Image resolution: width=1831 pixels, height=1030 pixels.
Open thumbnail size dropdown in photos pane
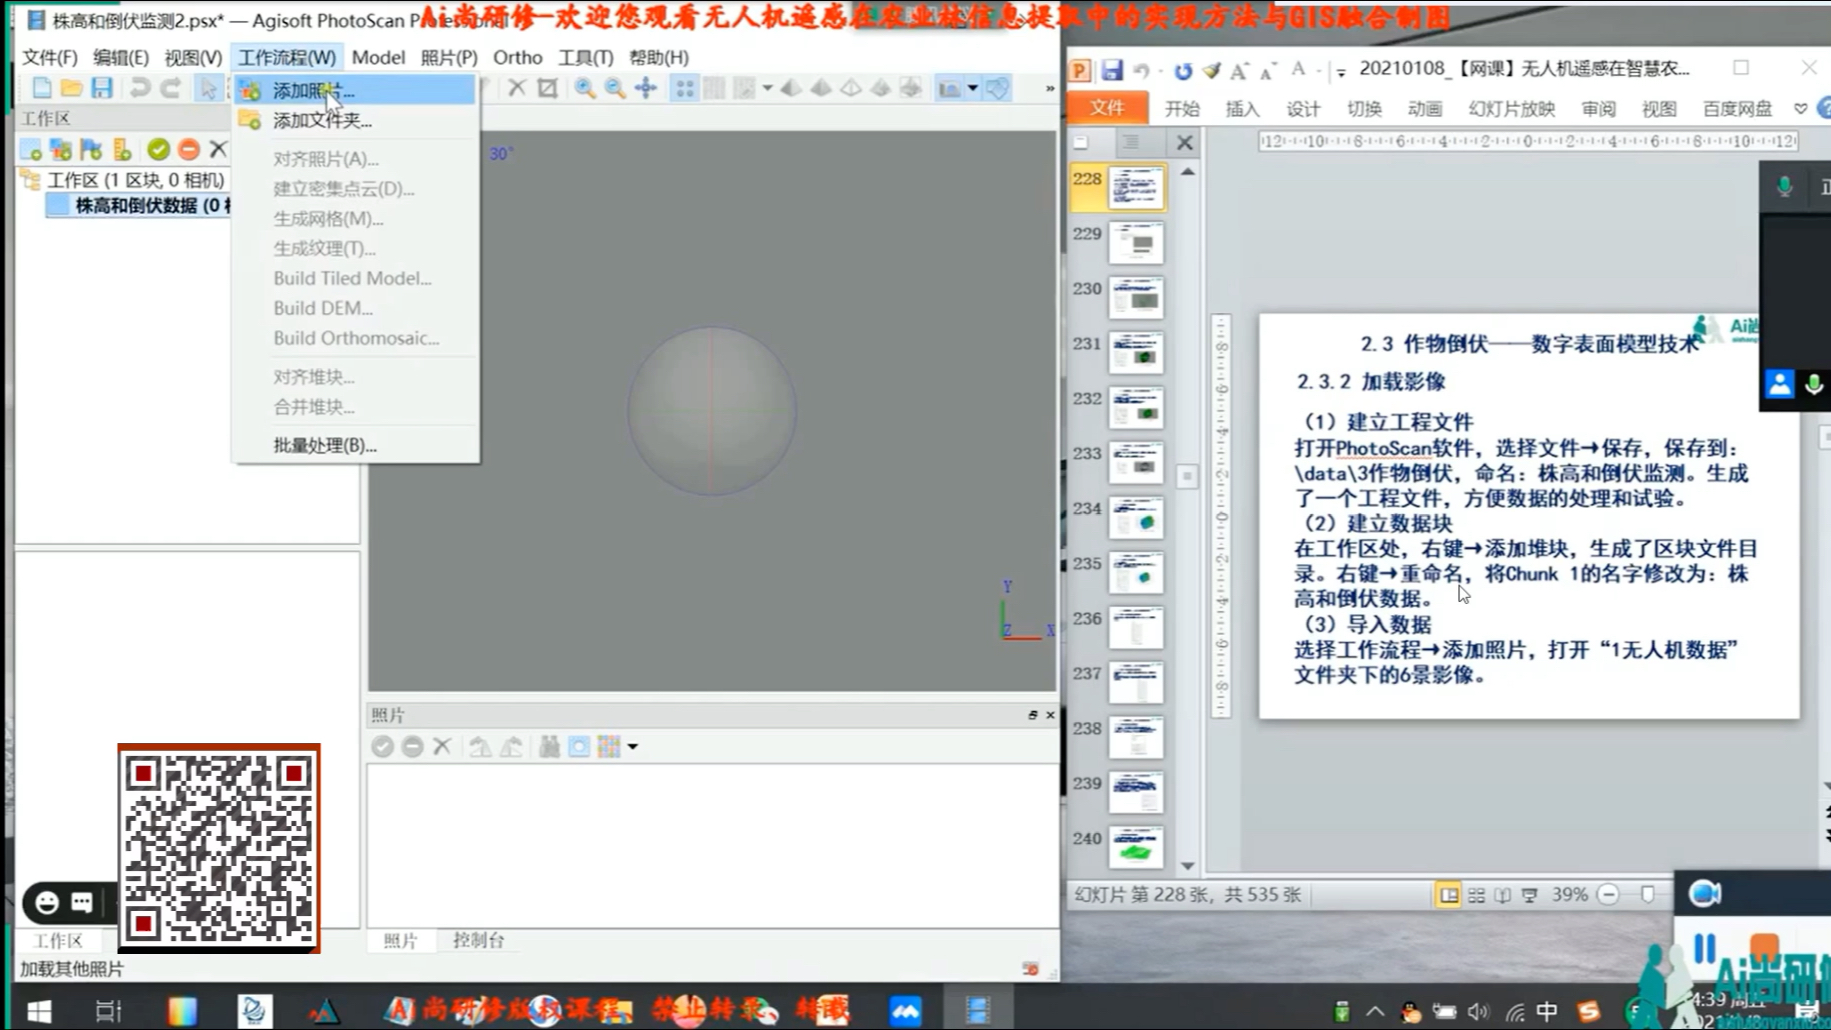click(633, 747)
